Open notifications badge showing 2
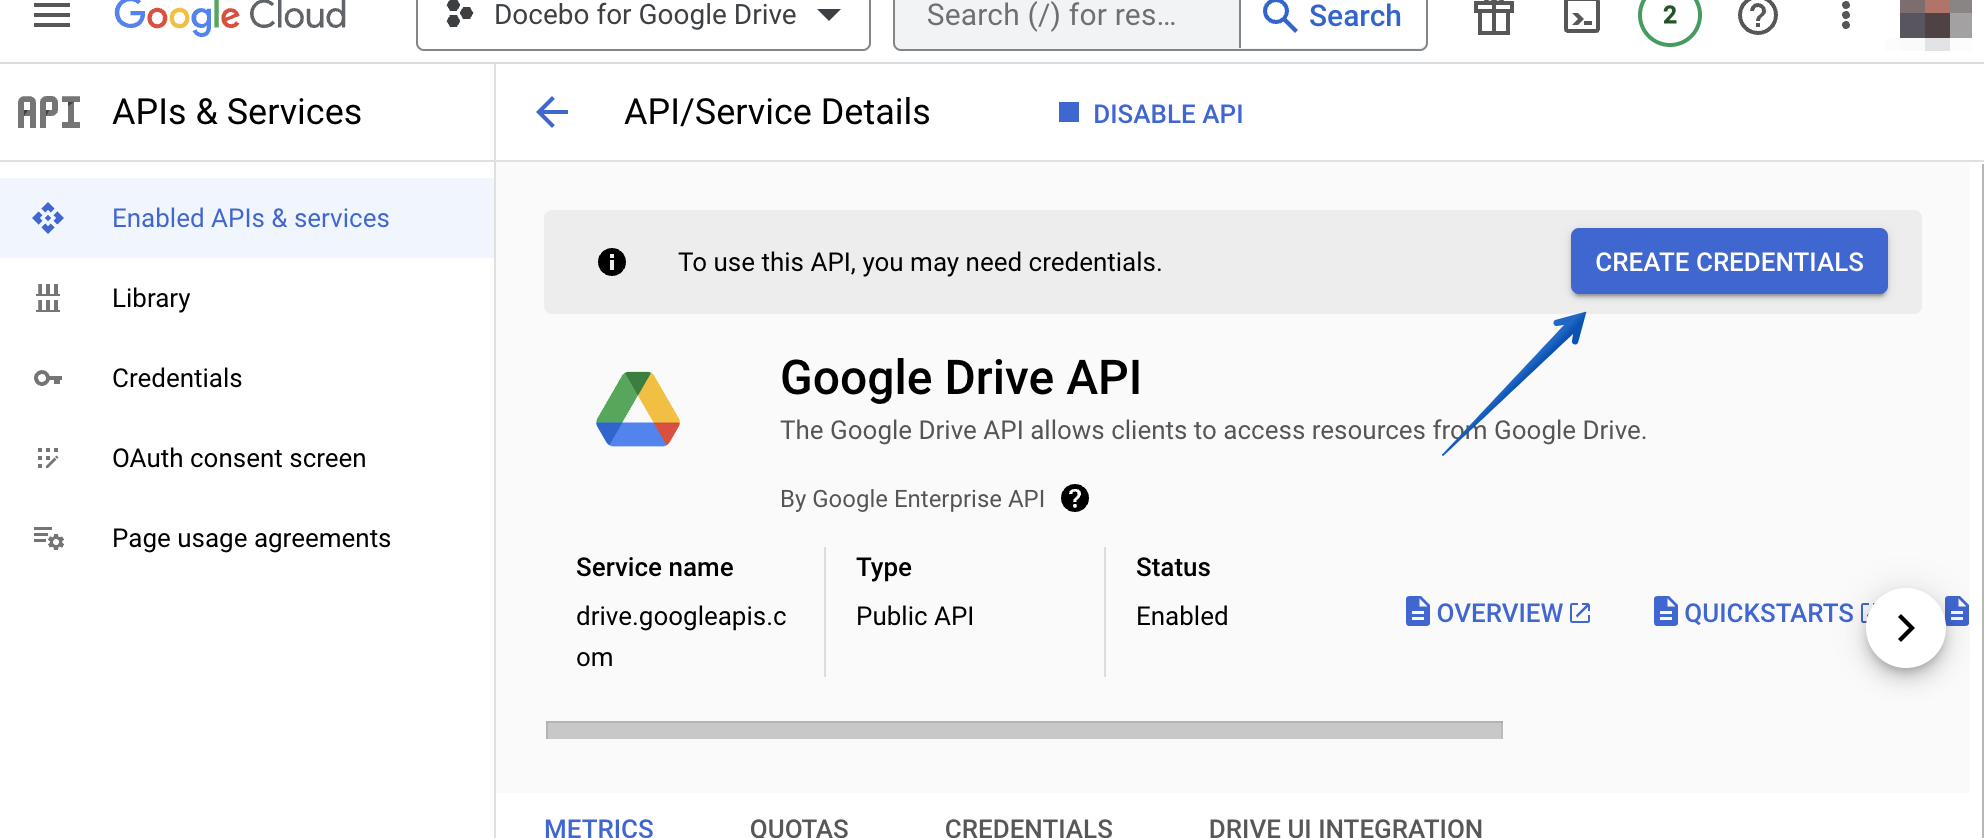The image size is (1984, 838). point(1670,16)
